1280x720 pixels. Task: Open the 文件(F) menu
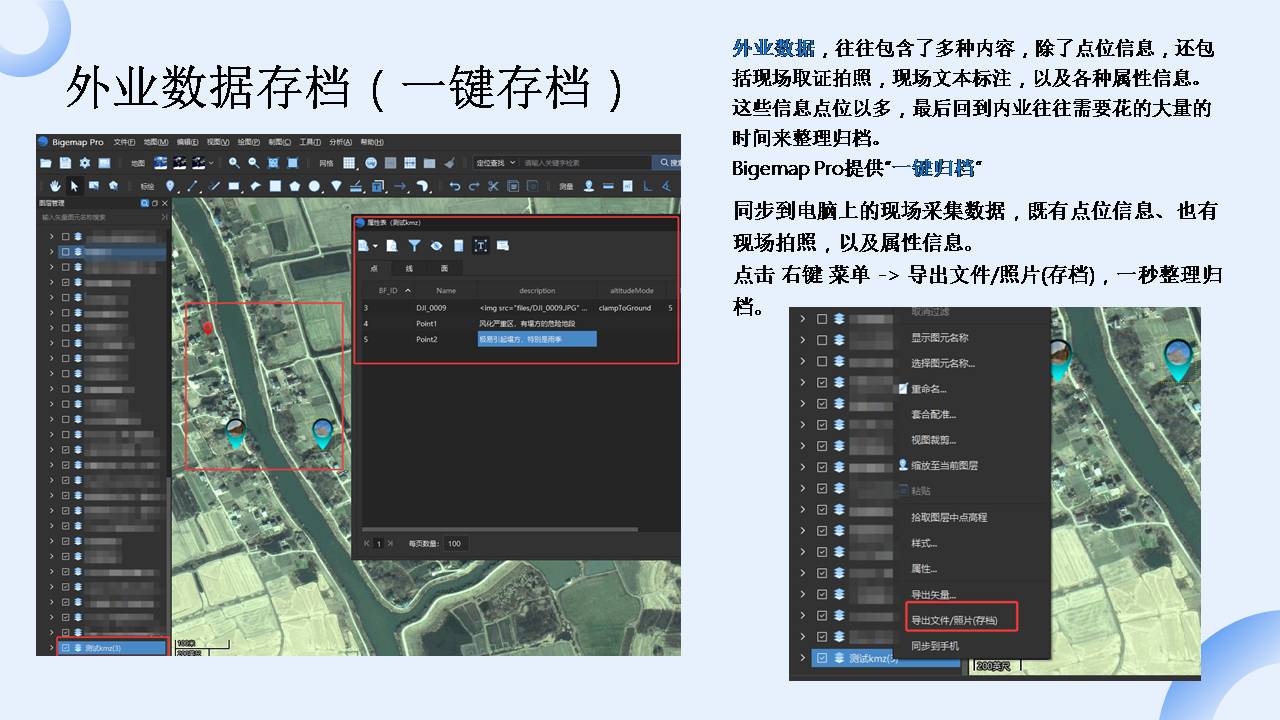point(124,142)
